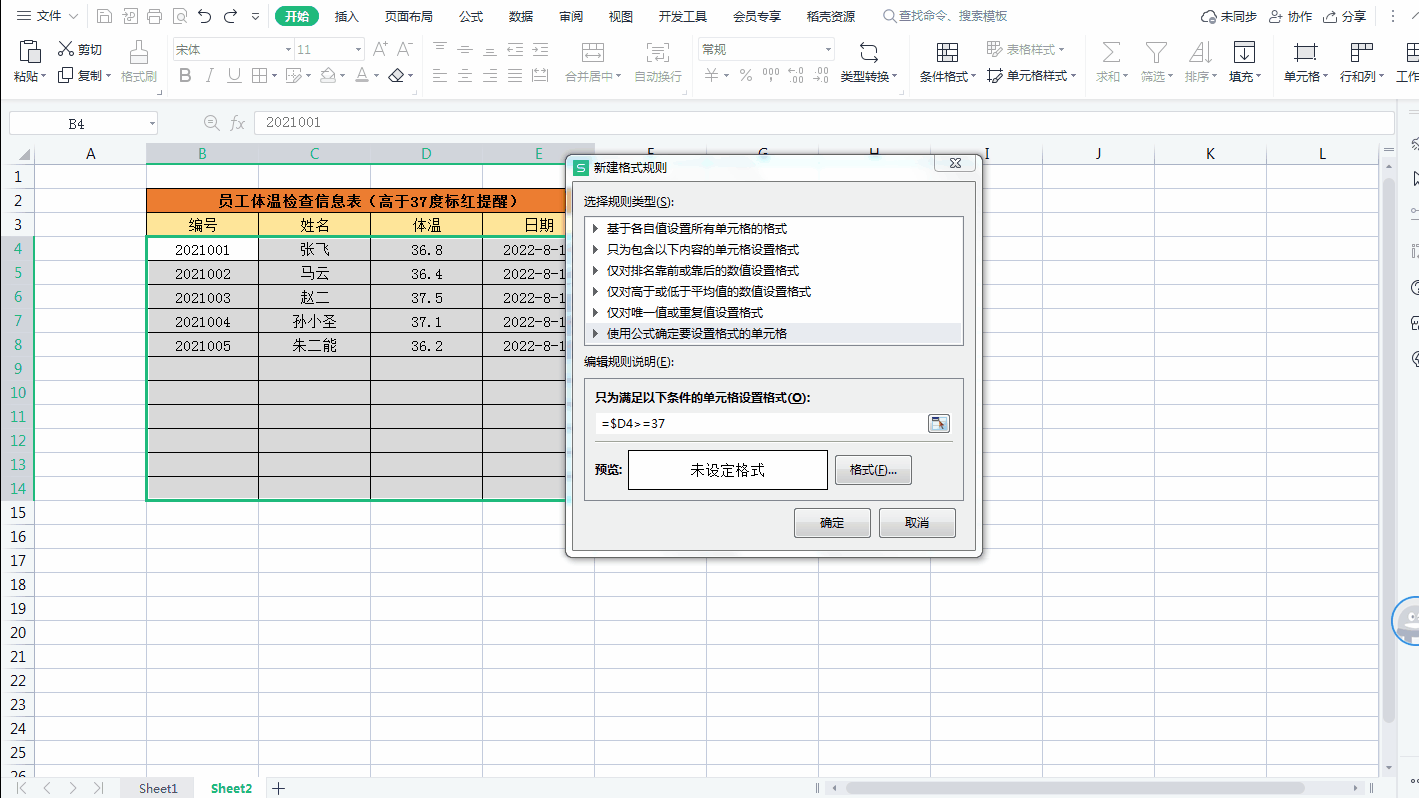Click the Undo arrow in the quick access bar
Image resolution: width=1419 pixels, height=798 pixels.
click(x=205, y=16)
